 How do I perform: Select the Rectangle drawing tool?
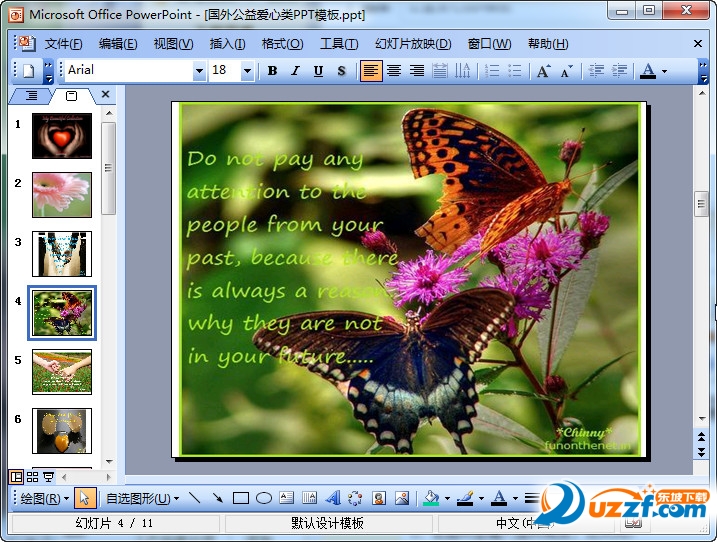(241, 499)
